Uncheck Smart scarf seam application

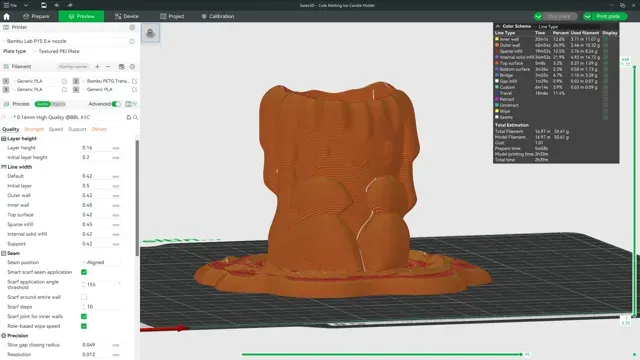click(84, 272)
